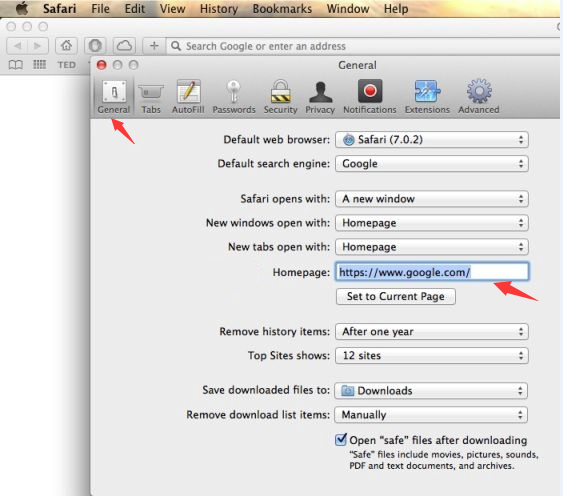Open the AutoFill preferences pane
The width and height of the screenshot is (563, 496).
pos(188,97)
